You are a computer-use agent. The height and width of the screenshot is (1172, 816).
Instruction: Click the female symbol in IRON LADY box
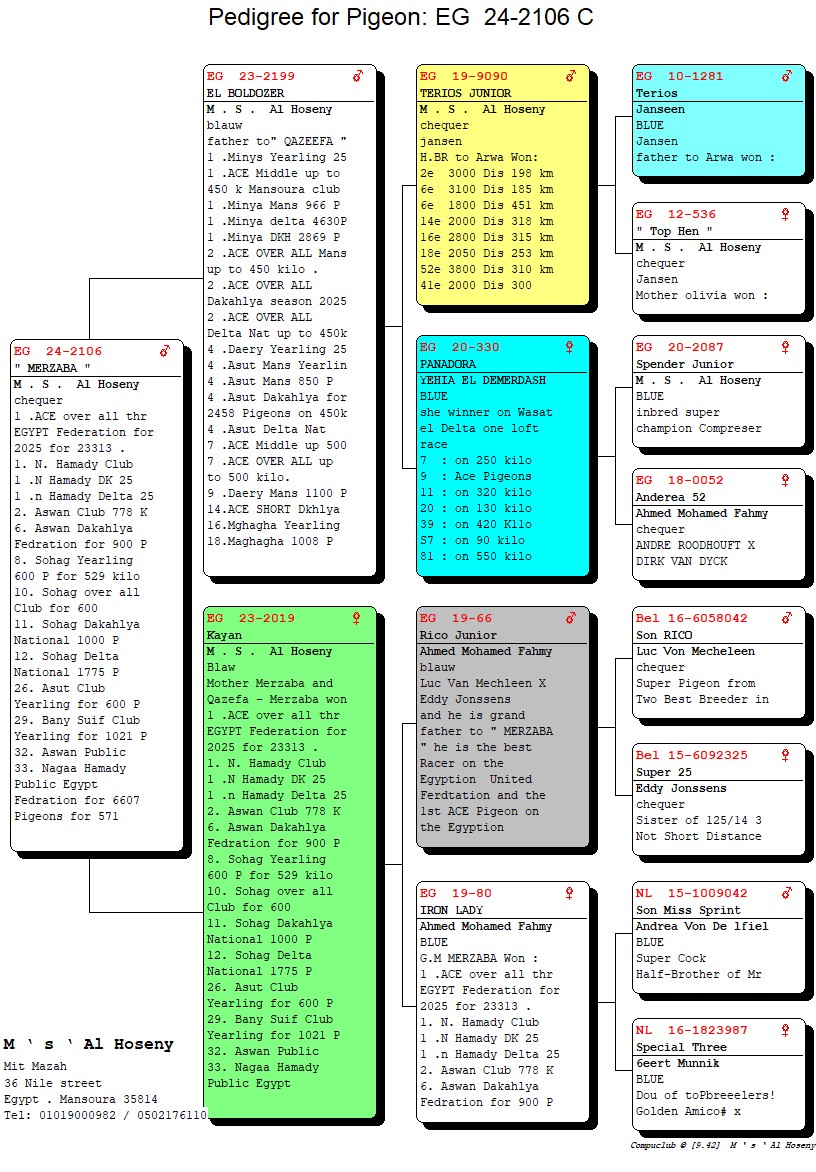[570, 893]
